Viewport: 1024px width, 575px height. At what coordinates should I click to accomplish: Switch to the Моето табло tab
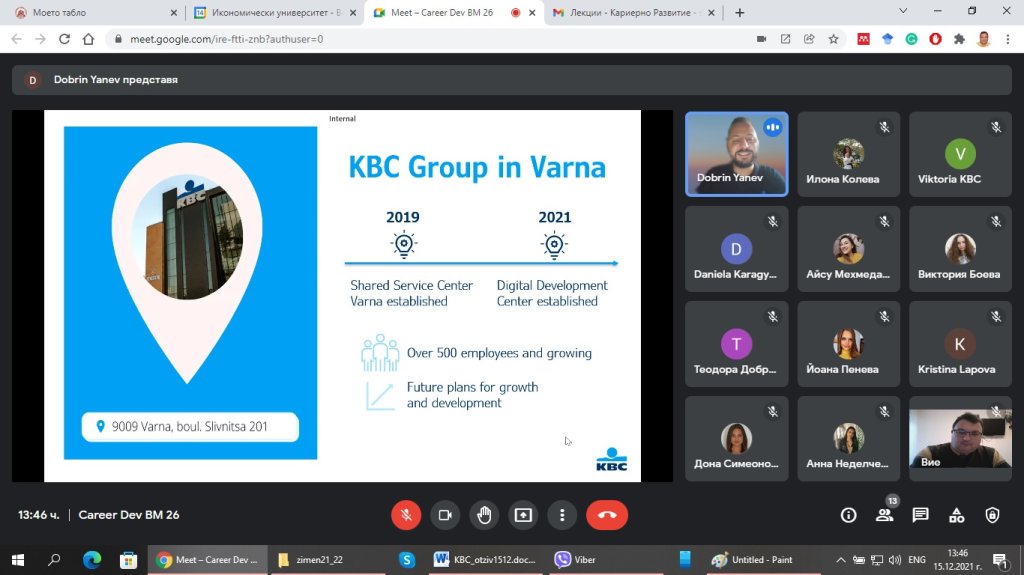(90, 13)
